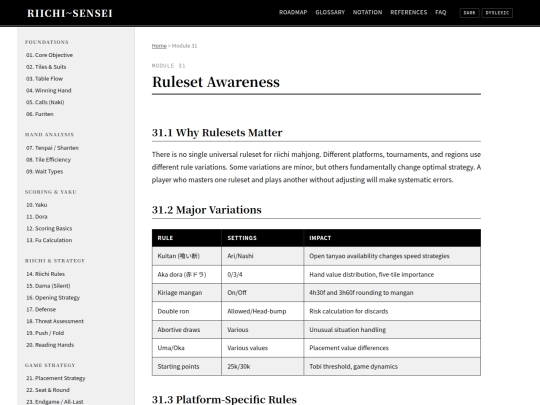Screen dimensions: 540x405
Task: Click the Aka dora rule cell
Action: (187, 274)
